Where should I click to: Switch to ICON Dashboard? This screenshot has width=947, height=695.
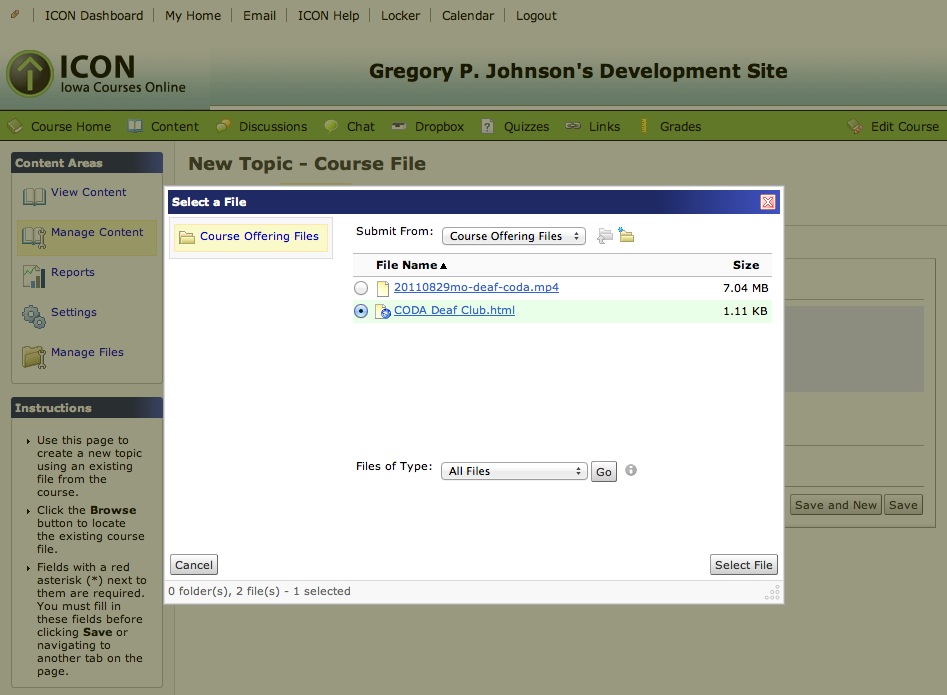pos(92,15)
